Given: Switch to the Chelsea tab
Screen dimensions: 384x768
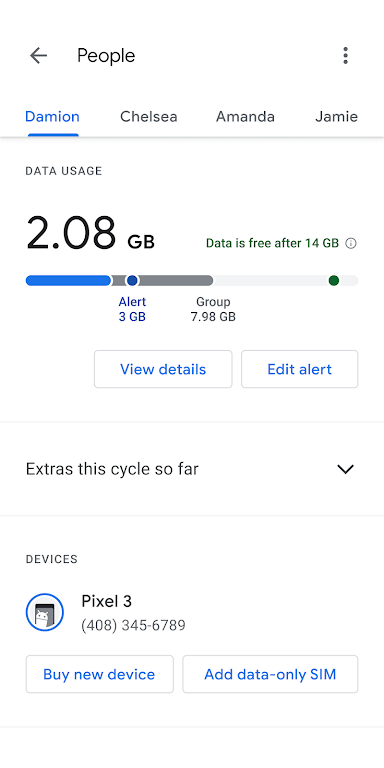Looking at the screenshot, I should click(x=148, y=117).
